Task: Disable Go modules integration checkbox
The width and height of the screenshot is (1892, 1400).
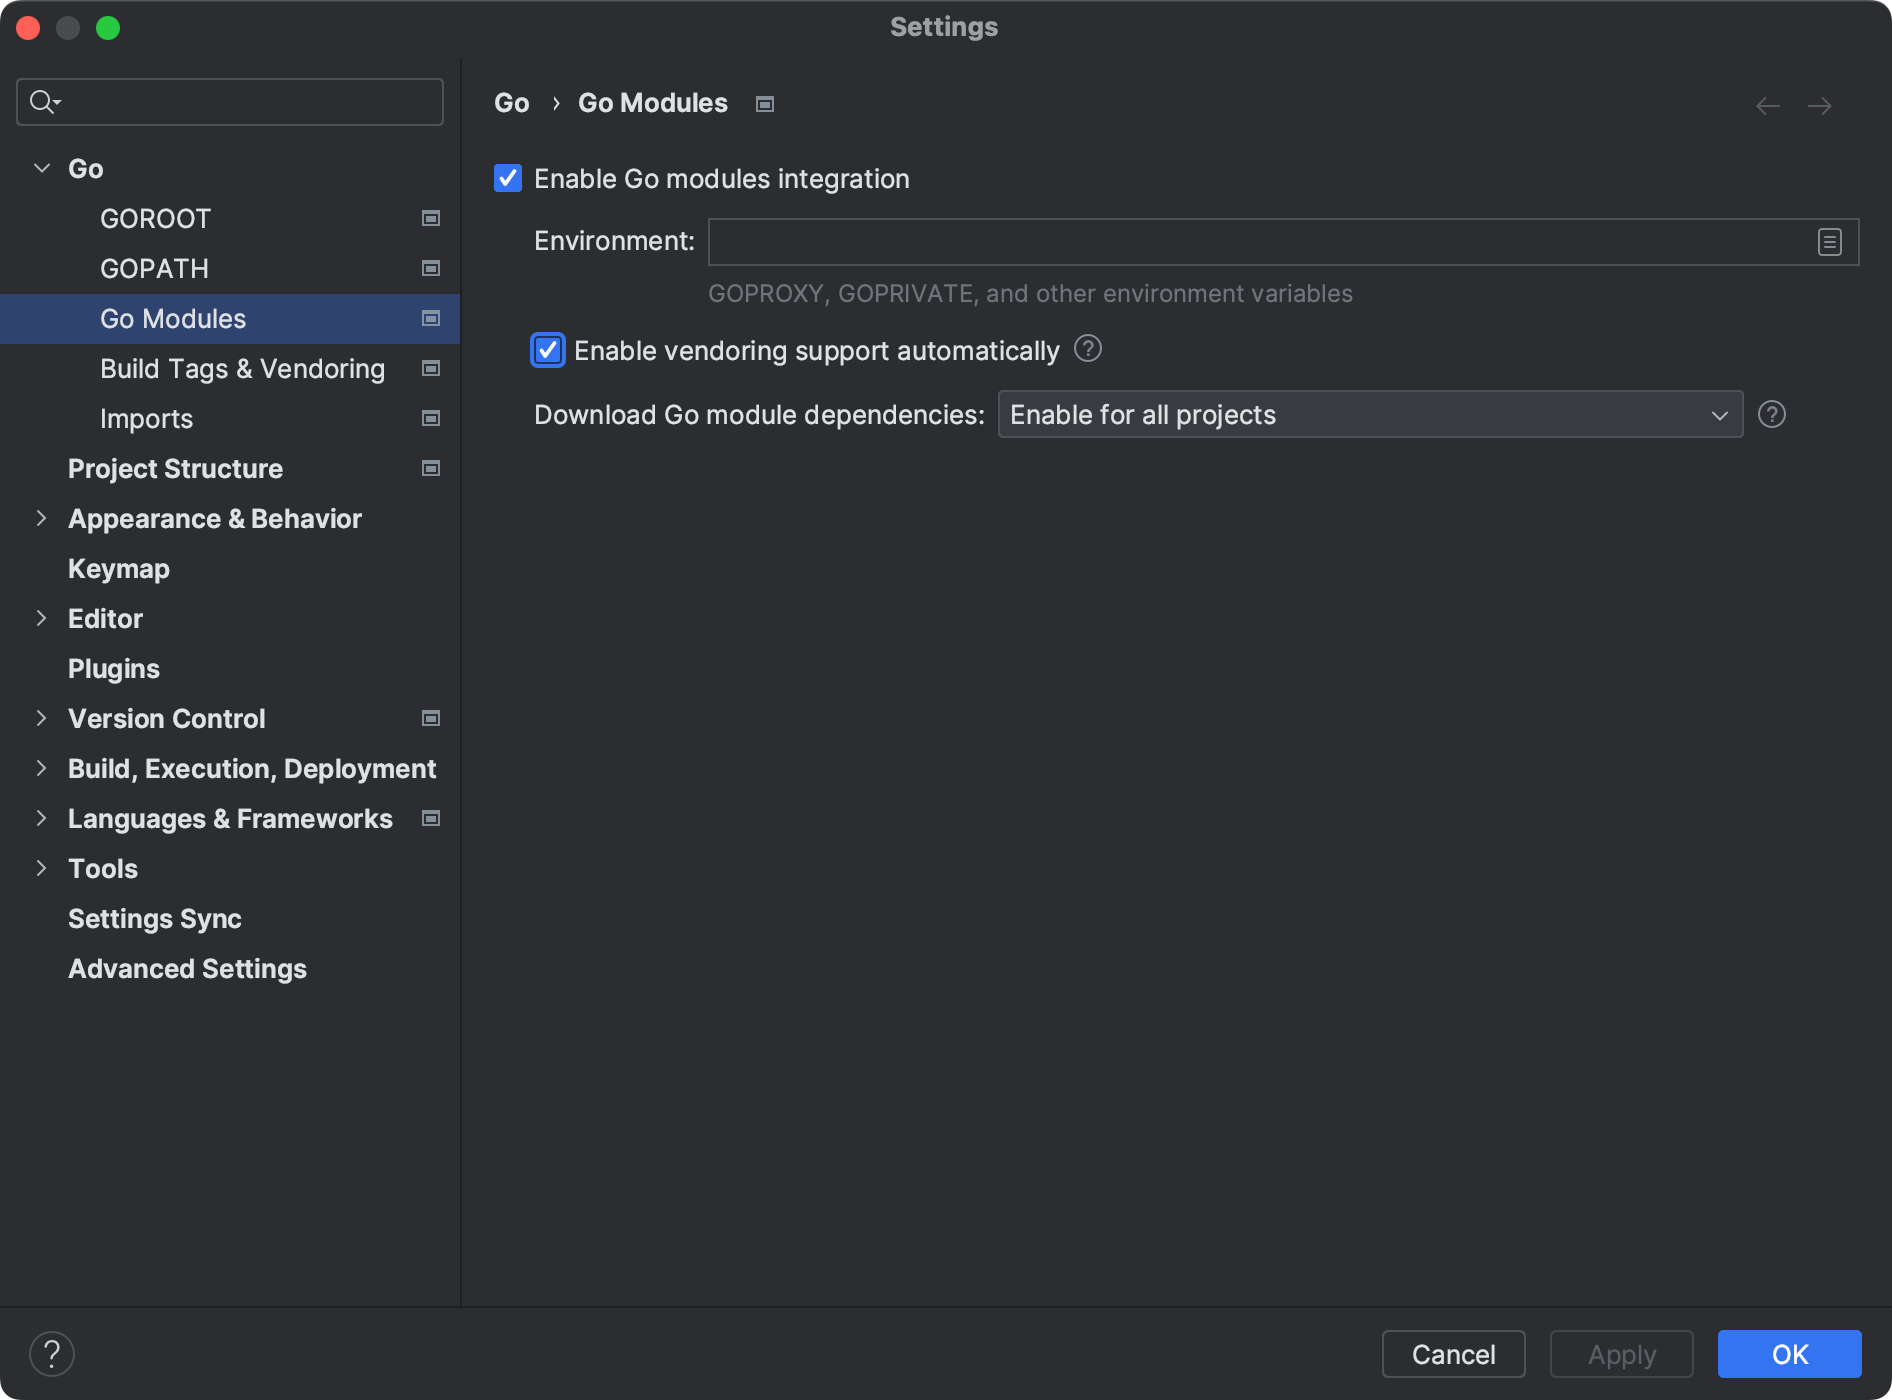Action: point(508,179)
